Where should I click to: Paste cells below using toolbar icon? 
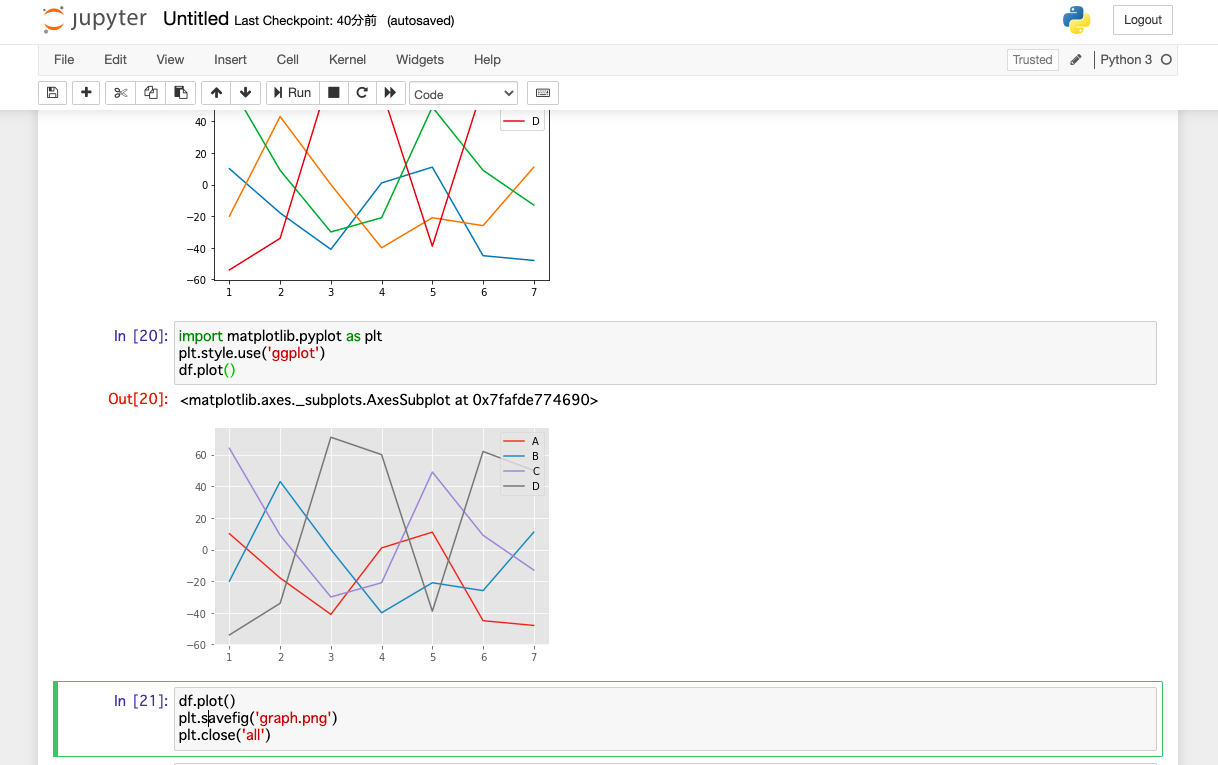point(180,93)
